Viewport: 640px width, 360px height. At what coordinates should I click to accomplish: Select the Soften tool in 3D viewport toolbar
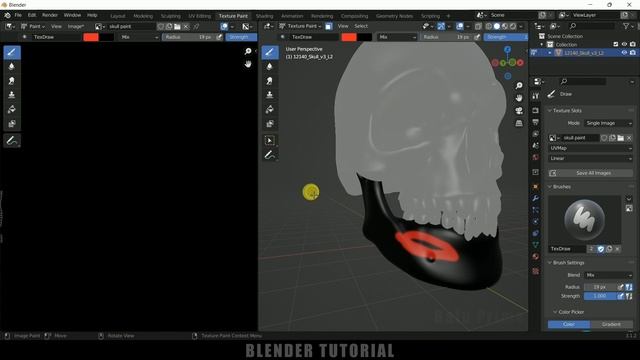(270, 67)
